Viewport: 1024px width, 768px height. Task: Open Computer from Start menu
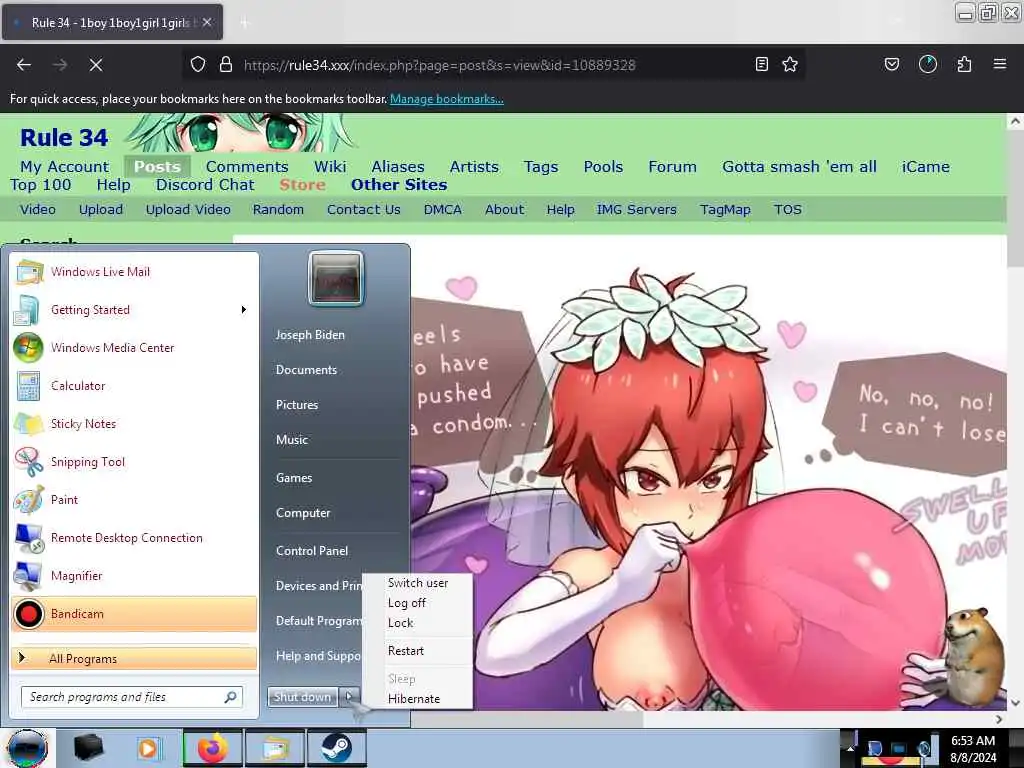303,513
